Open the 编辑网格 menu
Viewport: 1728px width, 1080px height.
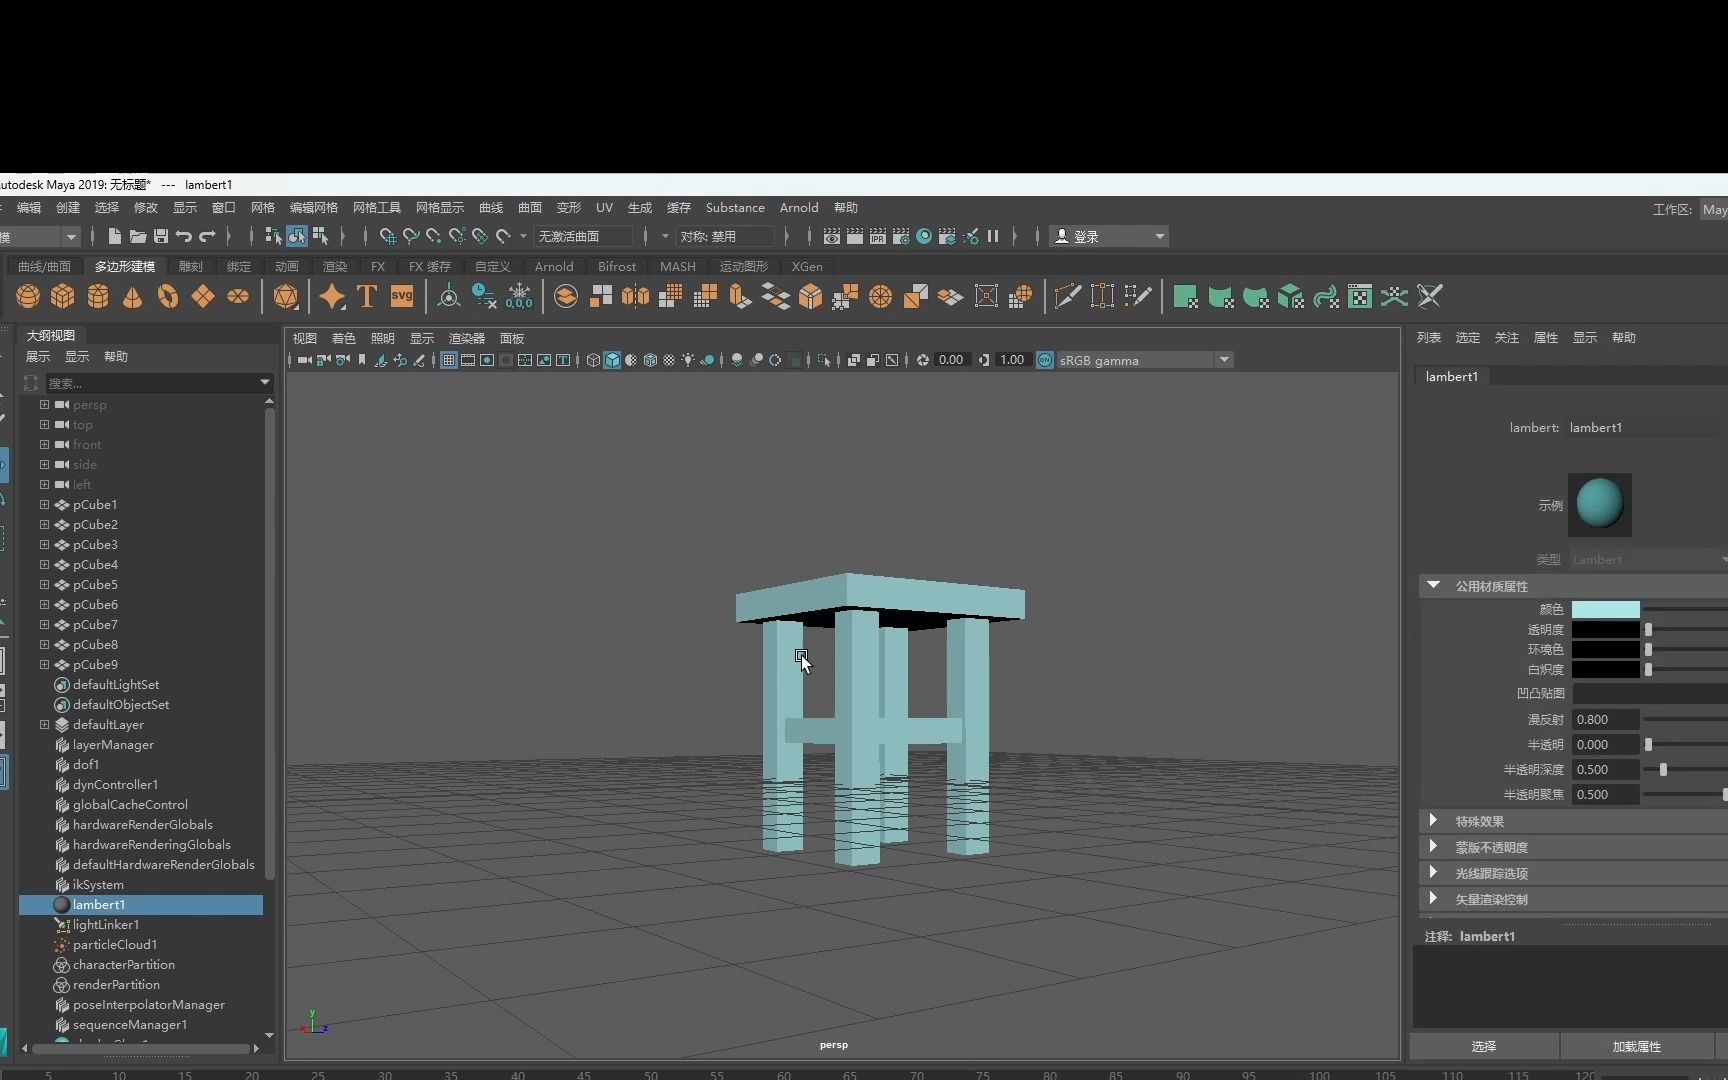coord(314,208)
